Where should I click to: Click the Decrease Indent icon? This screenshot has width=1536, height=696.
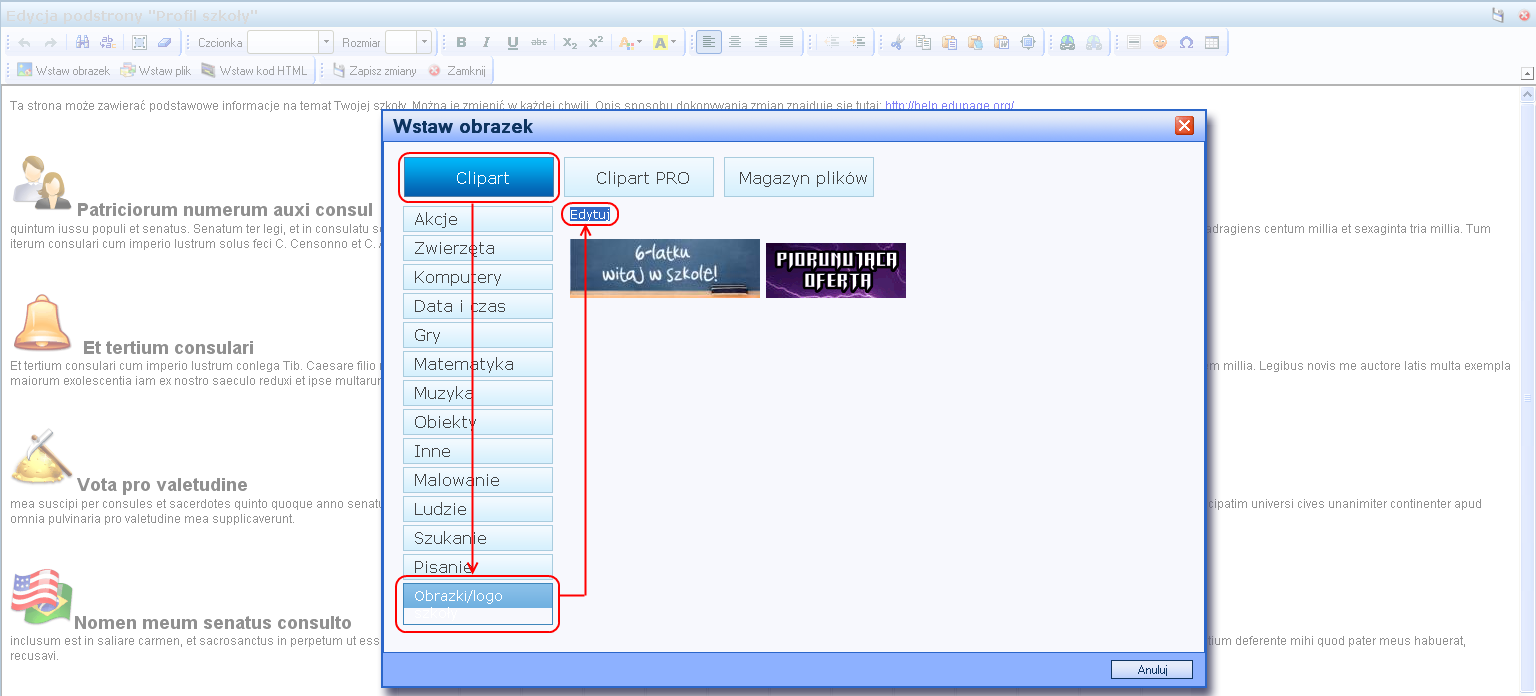tap(832, 42)
